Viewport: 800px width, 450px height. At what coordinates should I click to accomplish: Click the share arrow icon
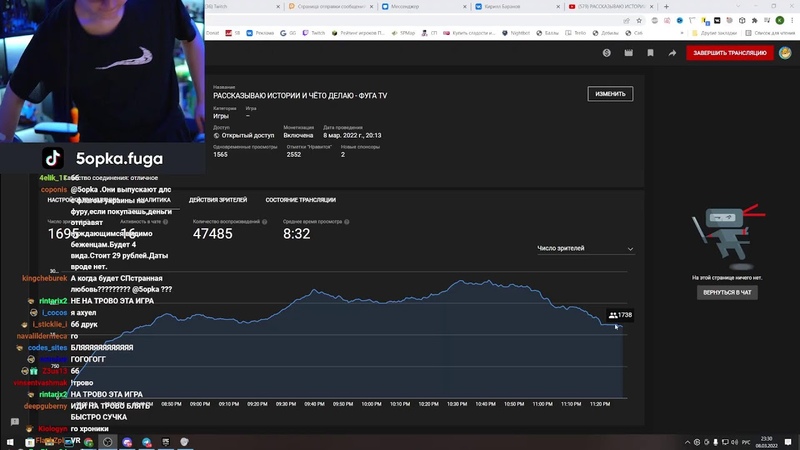672,53
